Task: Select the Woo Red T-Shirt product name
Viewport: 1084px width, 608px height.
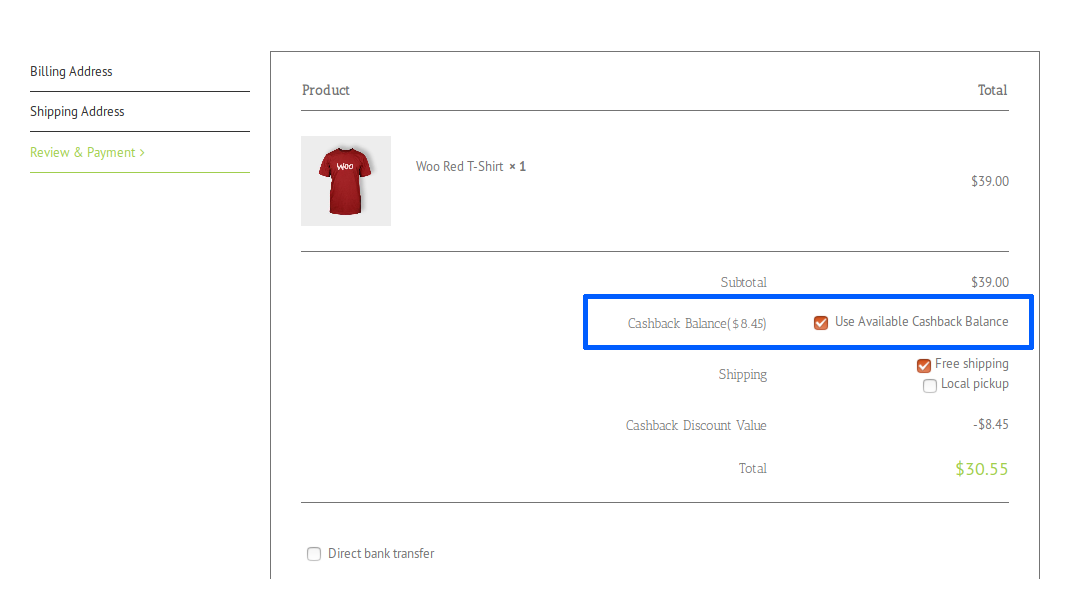Action: pyautogui.click(x=459, y=166)
